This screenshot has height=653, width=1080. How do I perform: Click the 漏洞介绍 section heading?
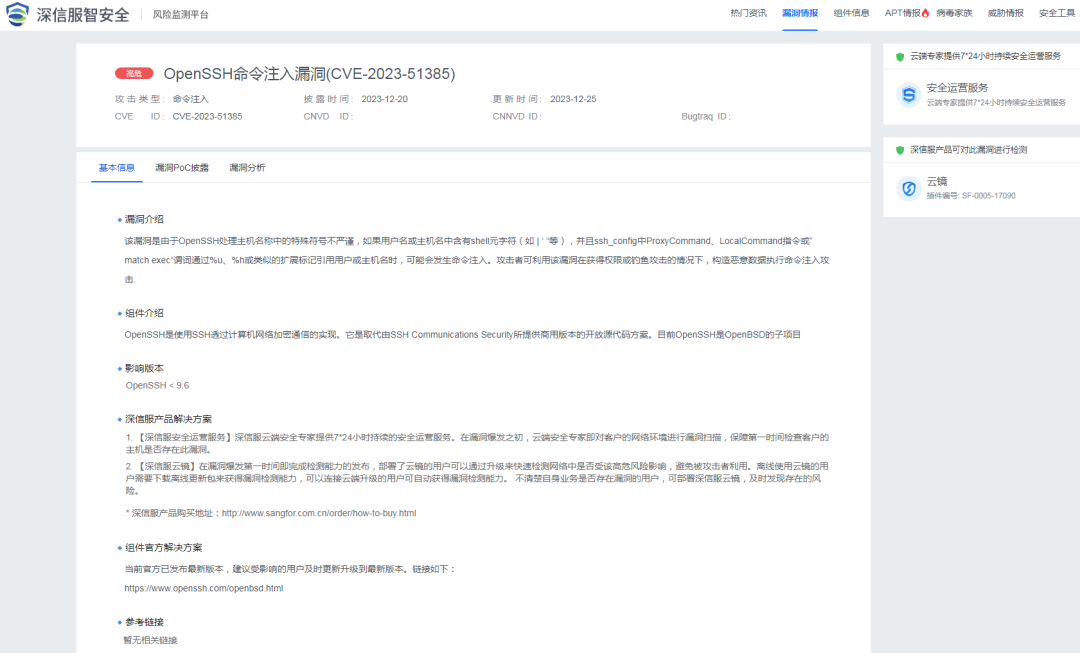[144, 219]
